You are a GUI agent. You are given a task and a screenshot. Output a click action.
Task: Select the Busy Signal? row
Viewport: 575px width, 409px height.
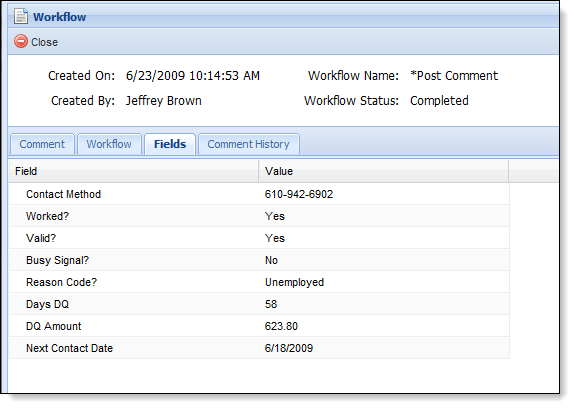coord(259,260)
